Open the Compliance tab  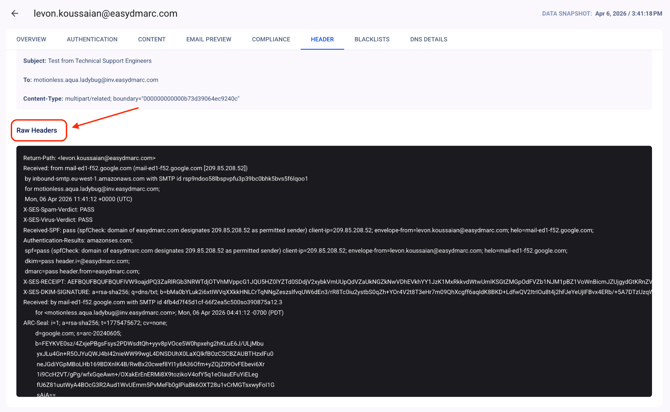(x=271, y=40)
